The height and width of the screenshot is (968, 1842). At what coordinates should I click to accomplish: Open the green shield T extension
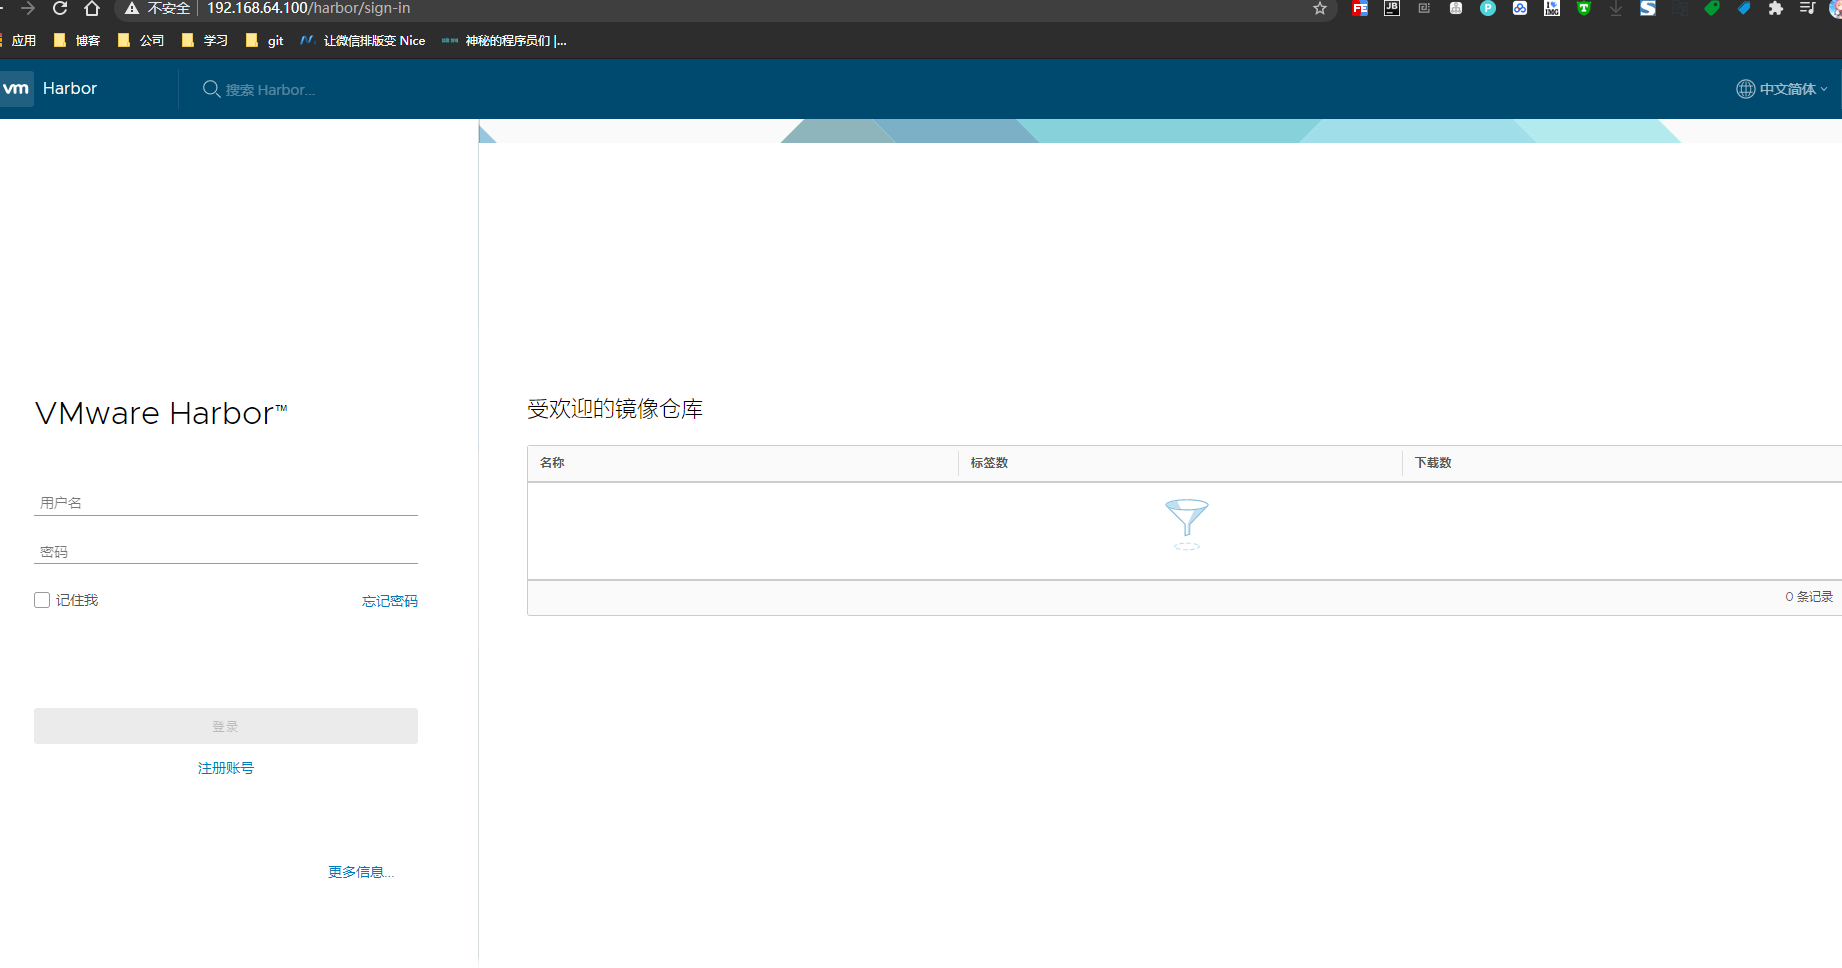1584,8
